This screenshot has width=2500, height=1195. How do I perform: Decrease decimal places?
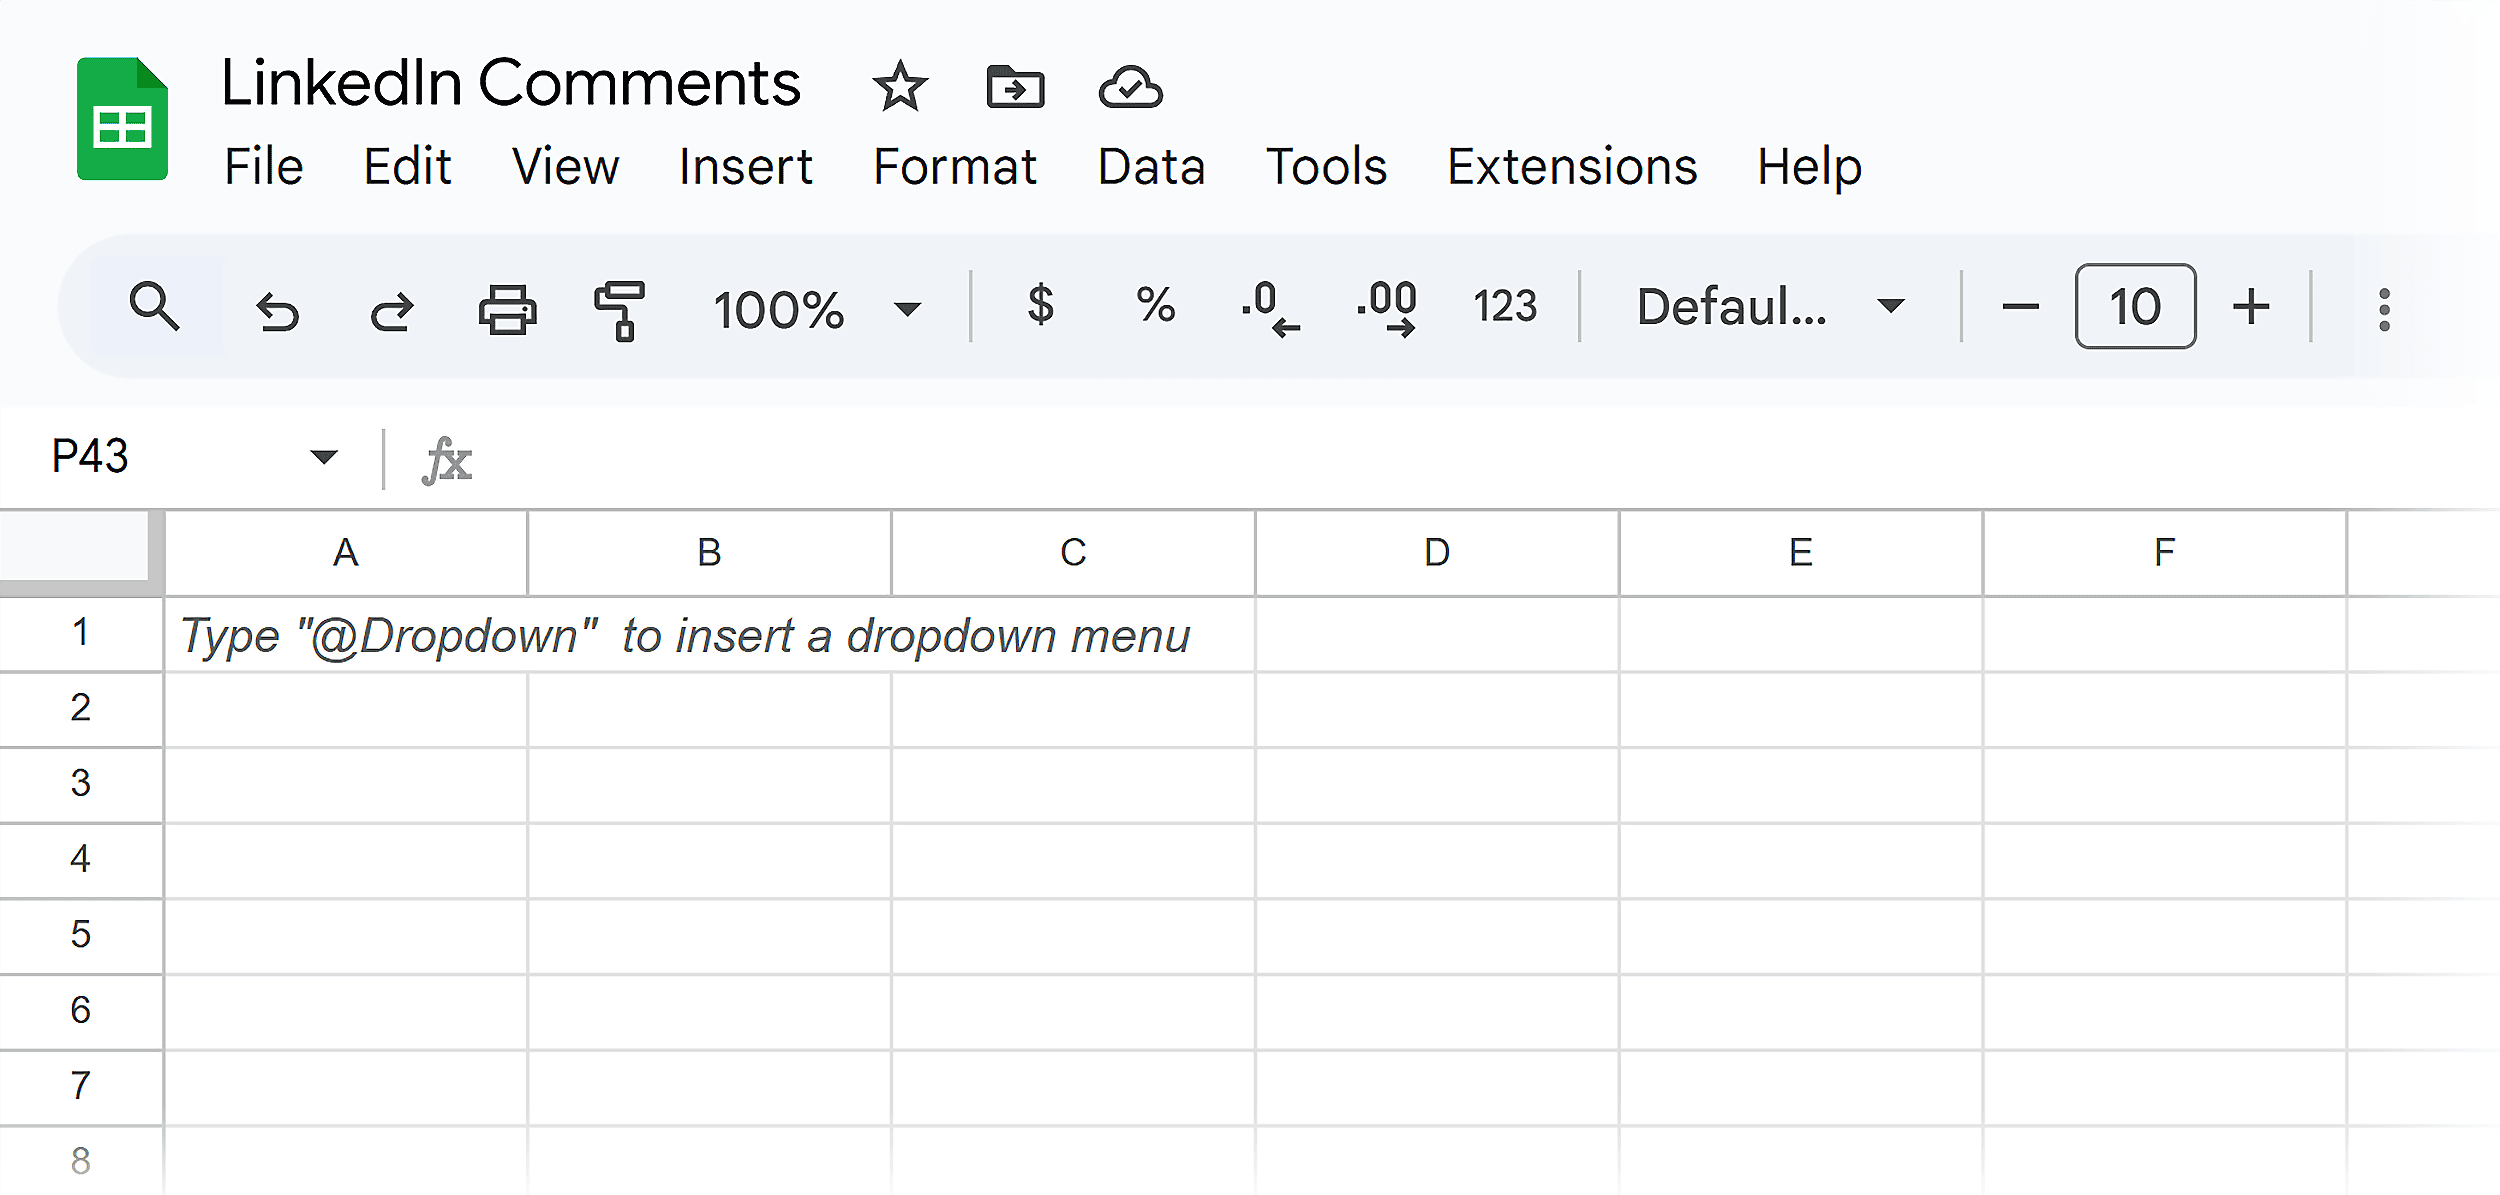(x=1270, y=307)
